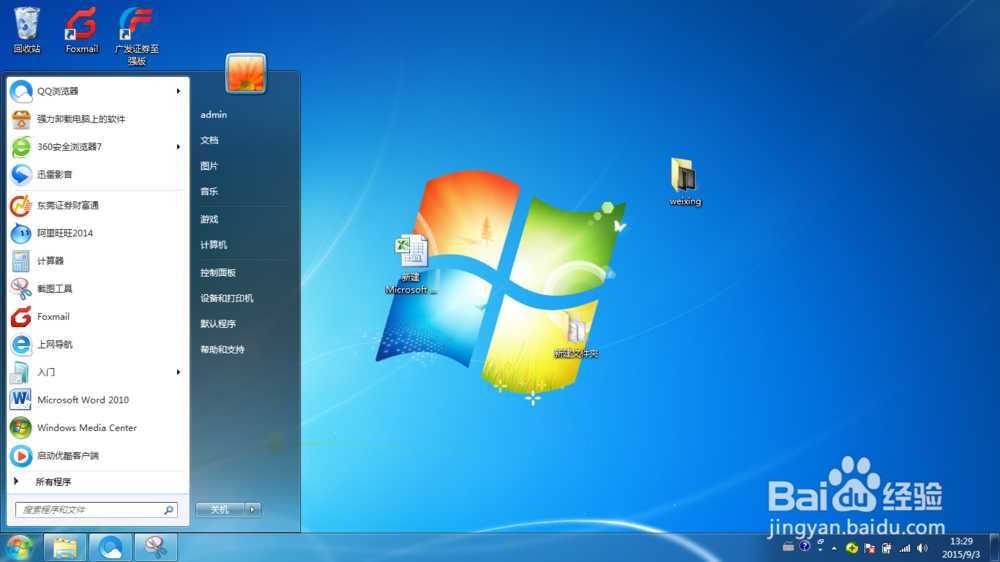Select the weixing folder on desktop
Image resolution: width=1000 pixels, height=562 pixels.
(685, 182)
